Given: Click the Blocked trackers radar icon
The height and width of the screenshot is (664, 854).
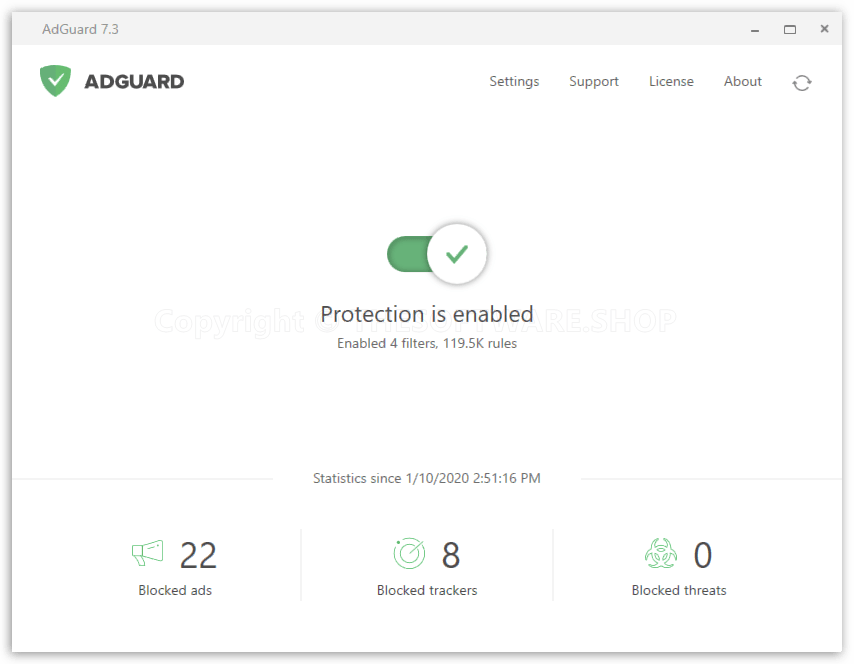Looking at the screenshot, I should click(x=409, y=553).
